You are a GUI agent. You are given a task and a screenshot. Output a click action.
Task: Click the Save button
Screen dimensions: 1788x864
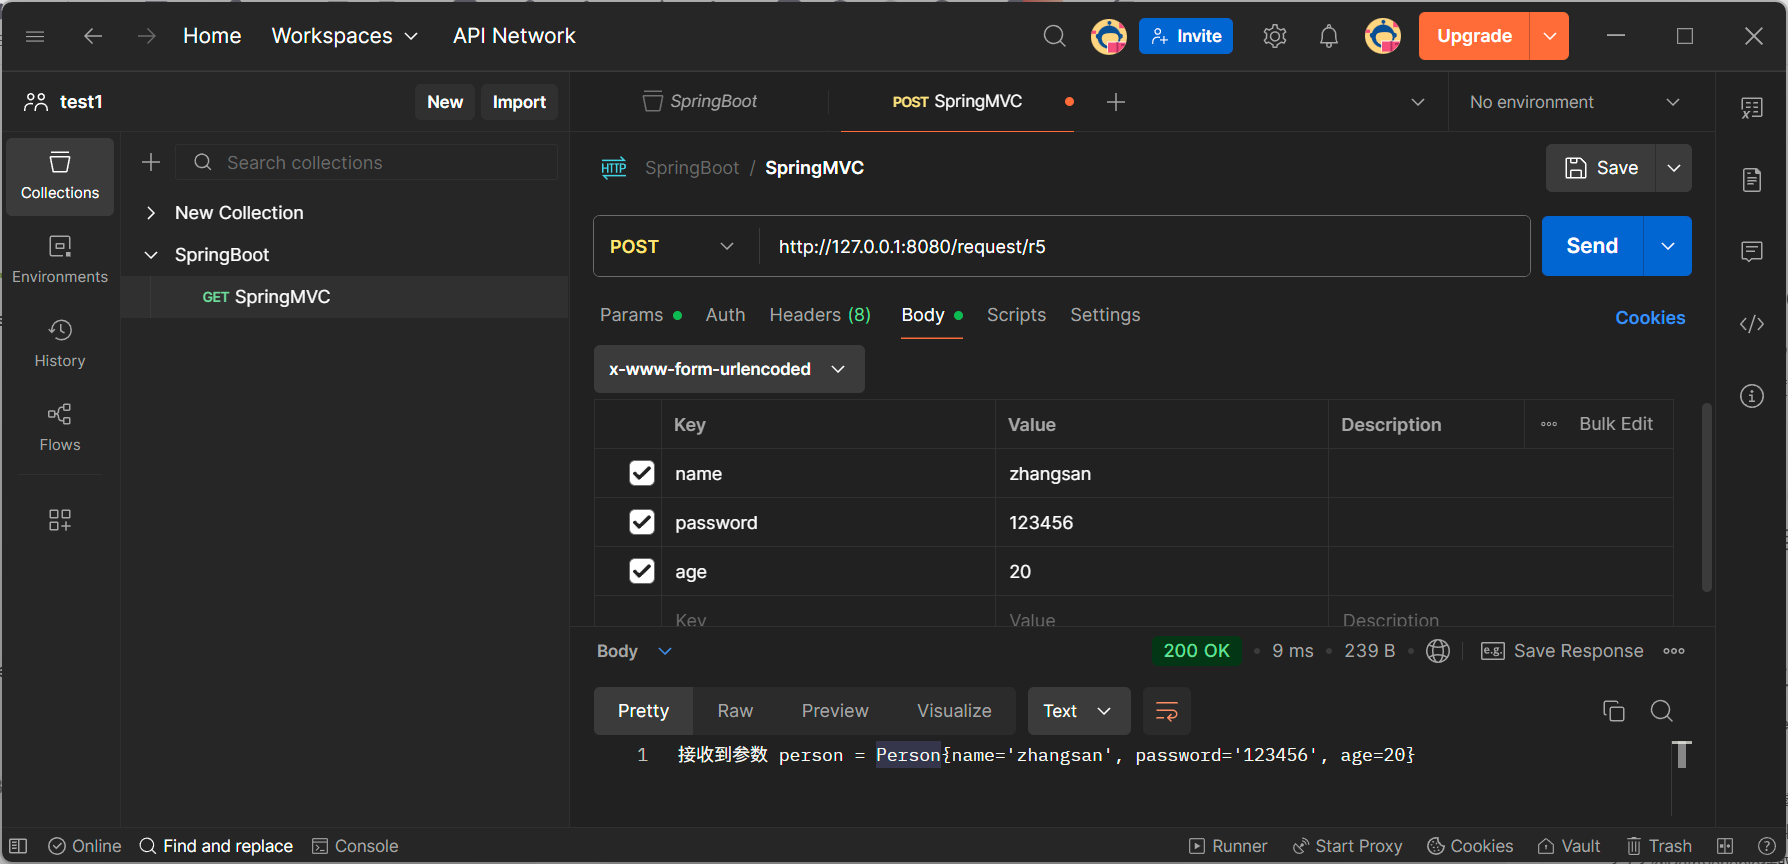pos(1601,168)
